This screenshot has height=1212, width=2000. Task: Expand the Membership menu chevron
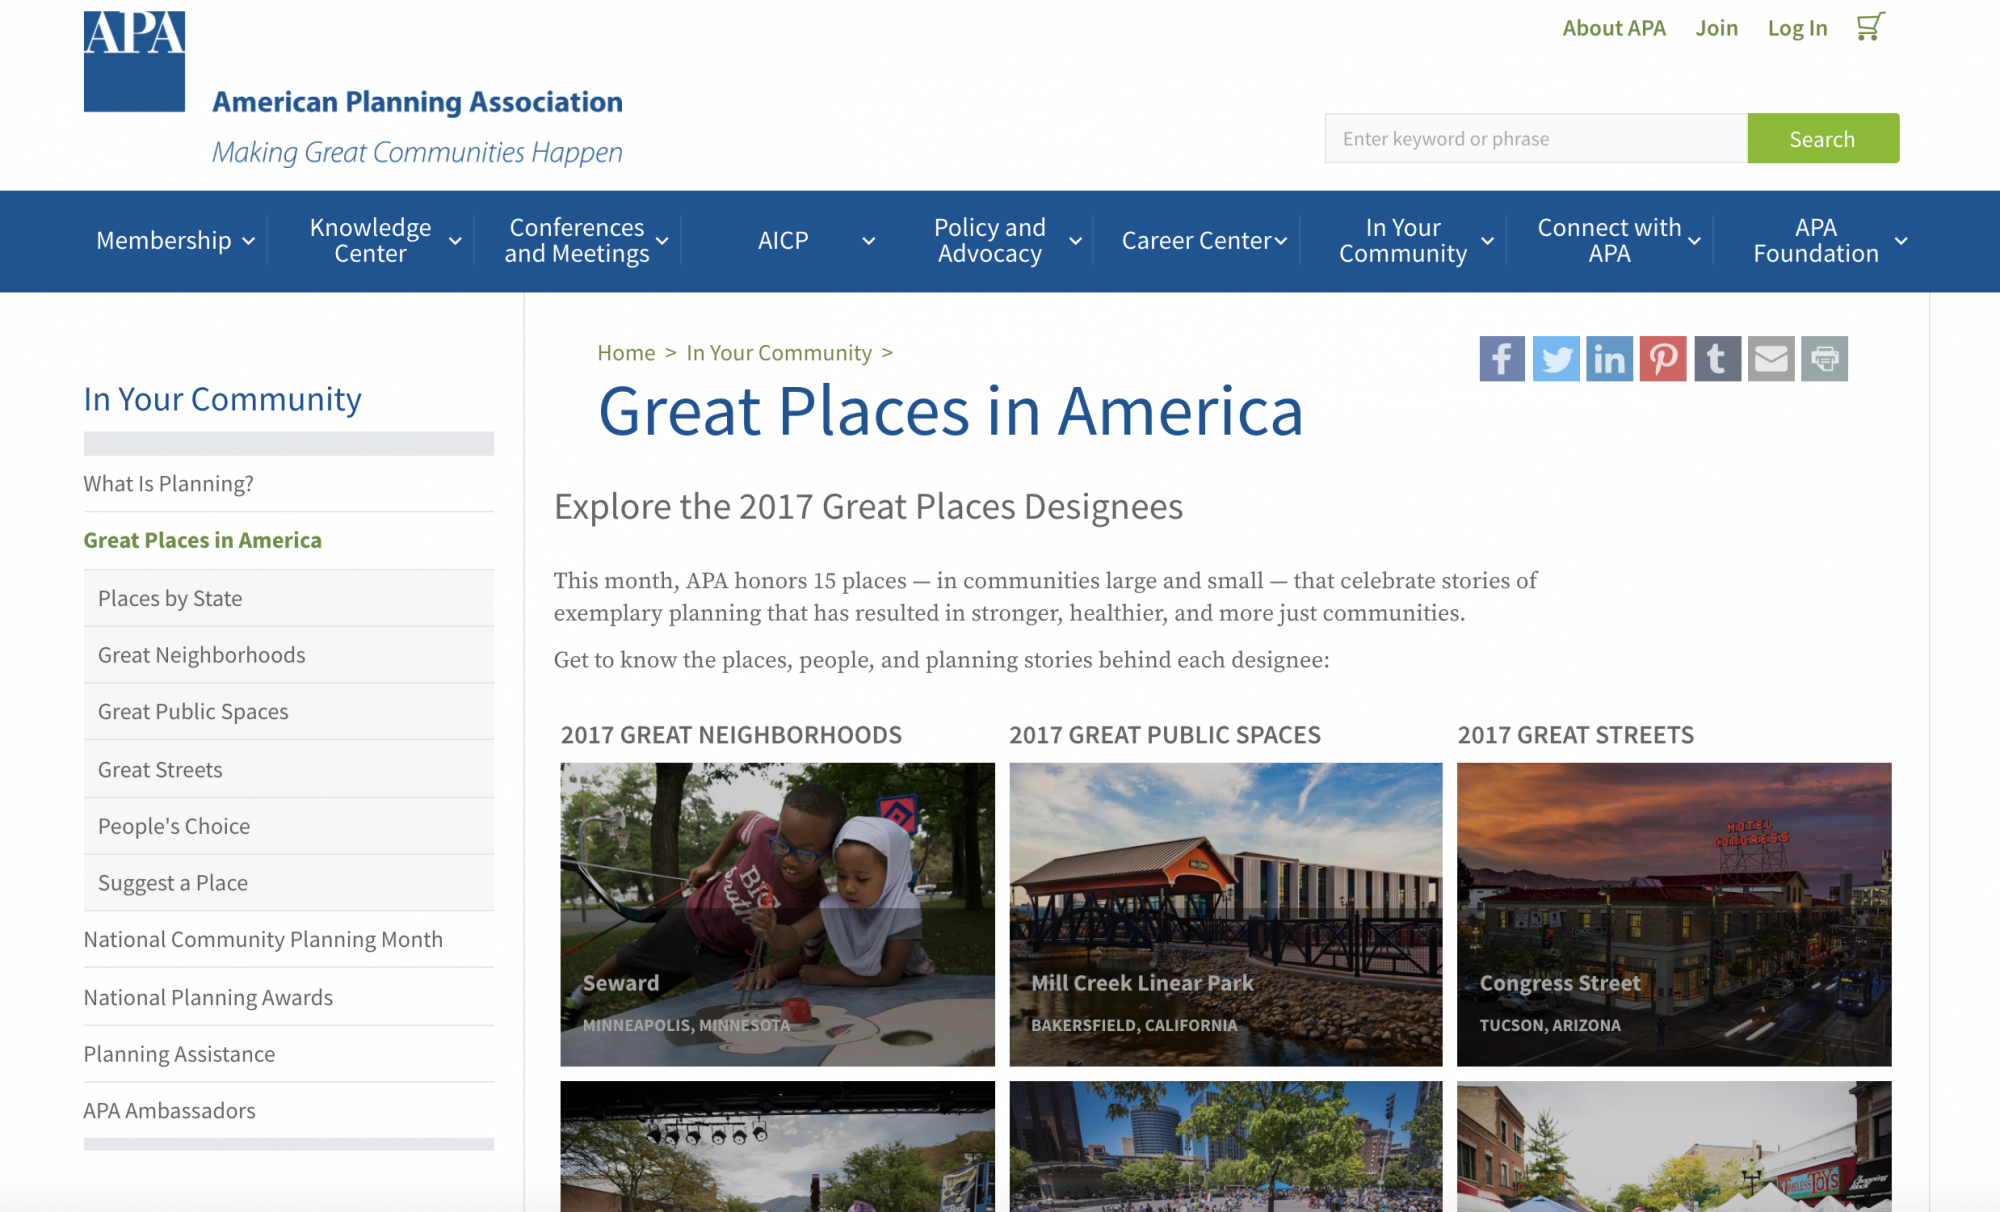pyautogui.click(x=249, y=241)
